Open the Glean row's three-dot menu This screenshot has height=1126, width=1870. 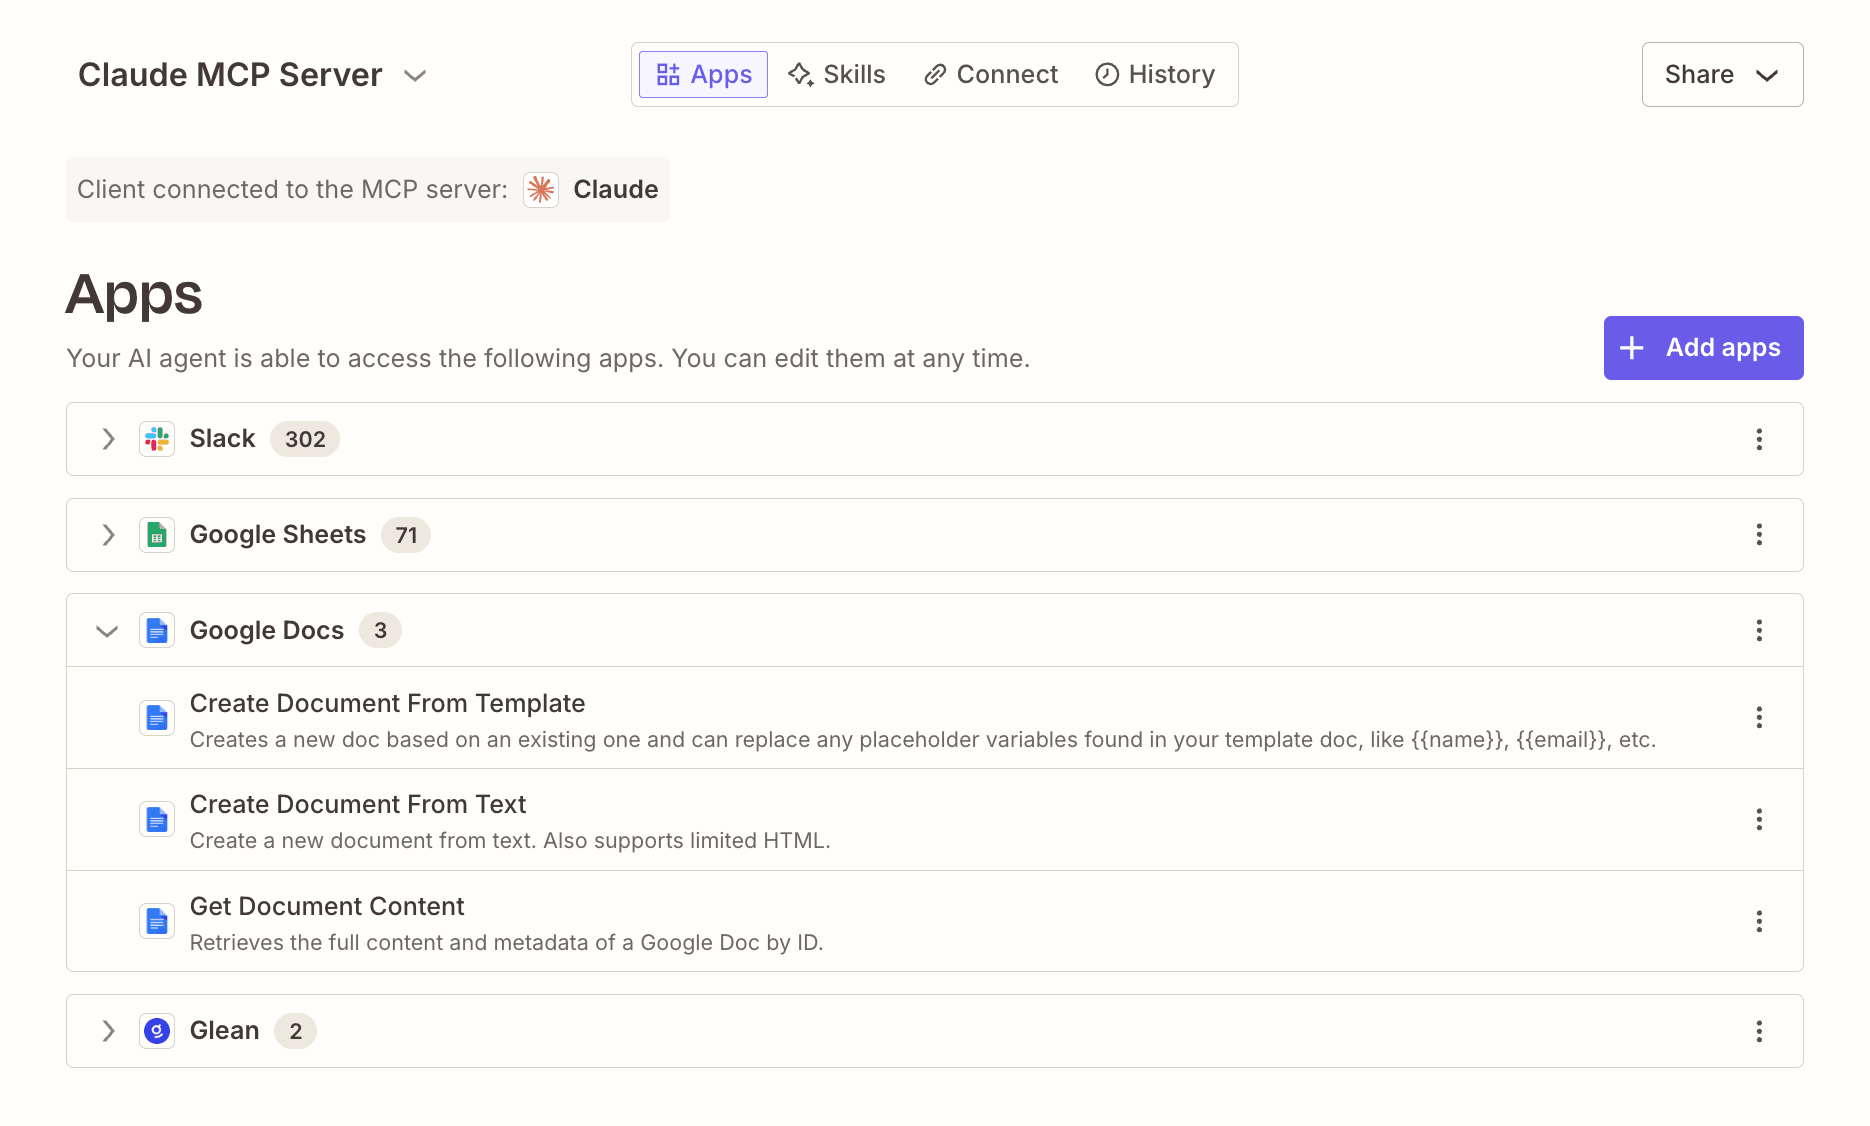tap(1759, 1031)
